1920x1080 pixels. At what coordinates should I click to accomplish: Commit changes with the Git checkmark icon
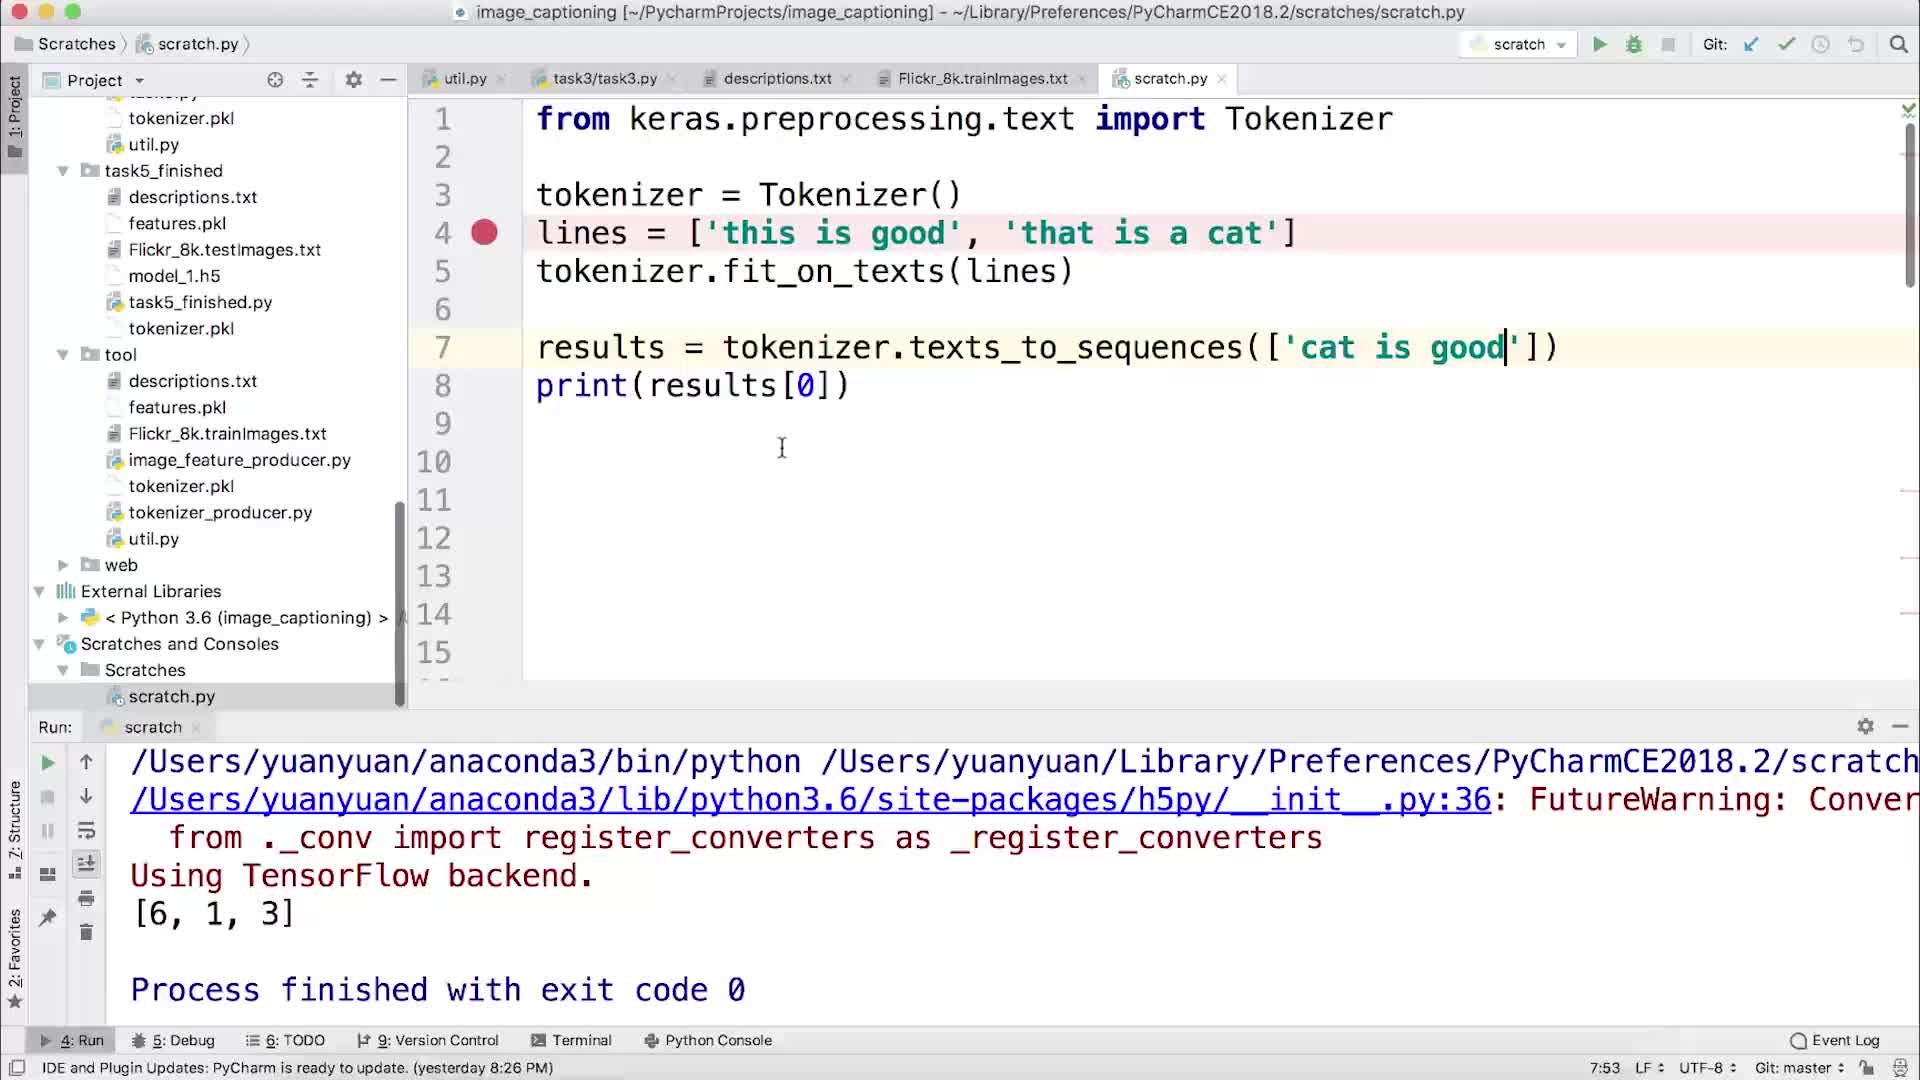click(1786, 44)
